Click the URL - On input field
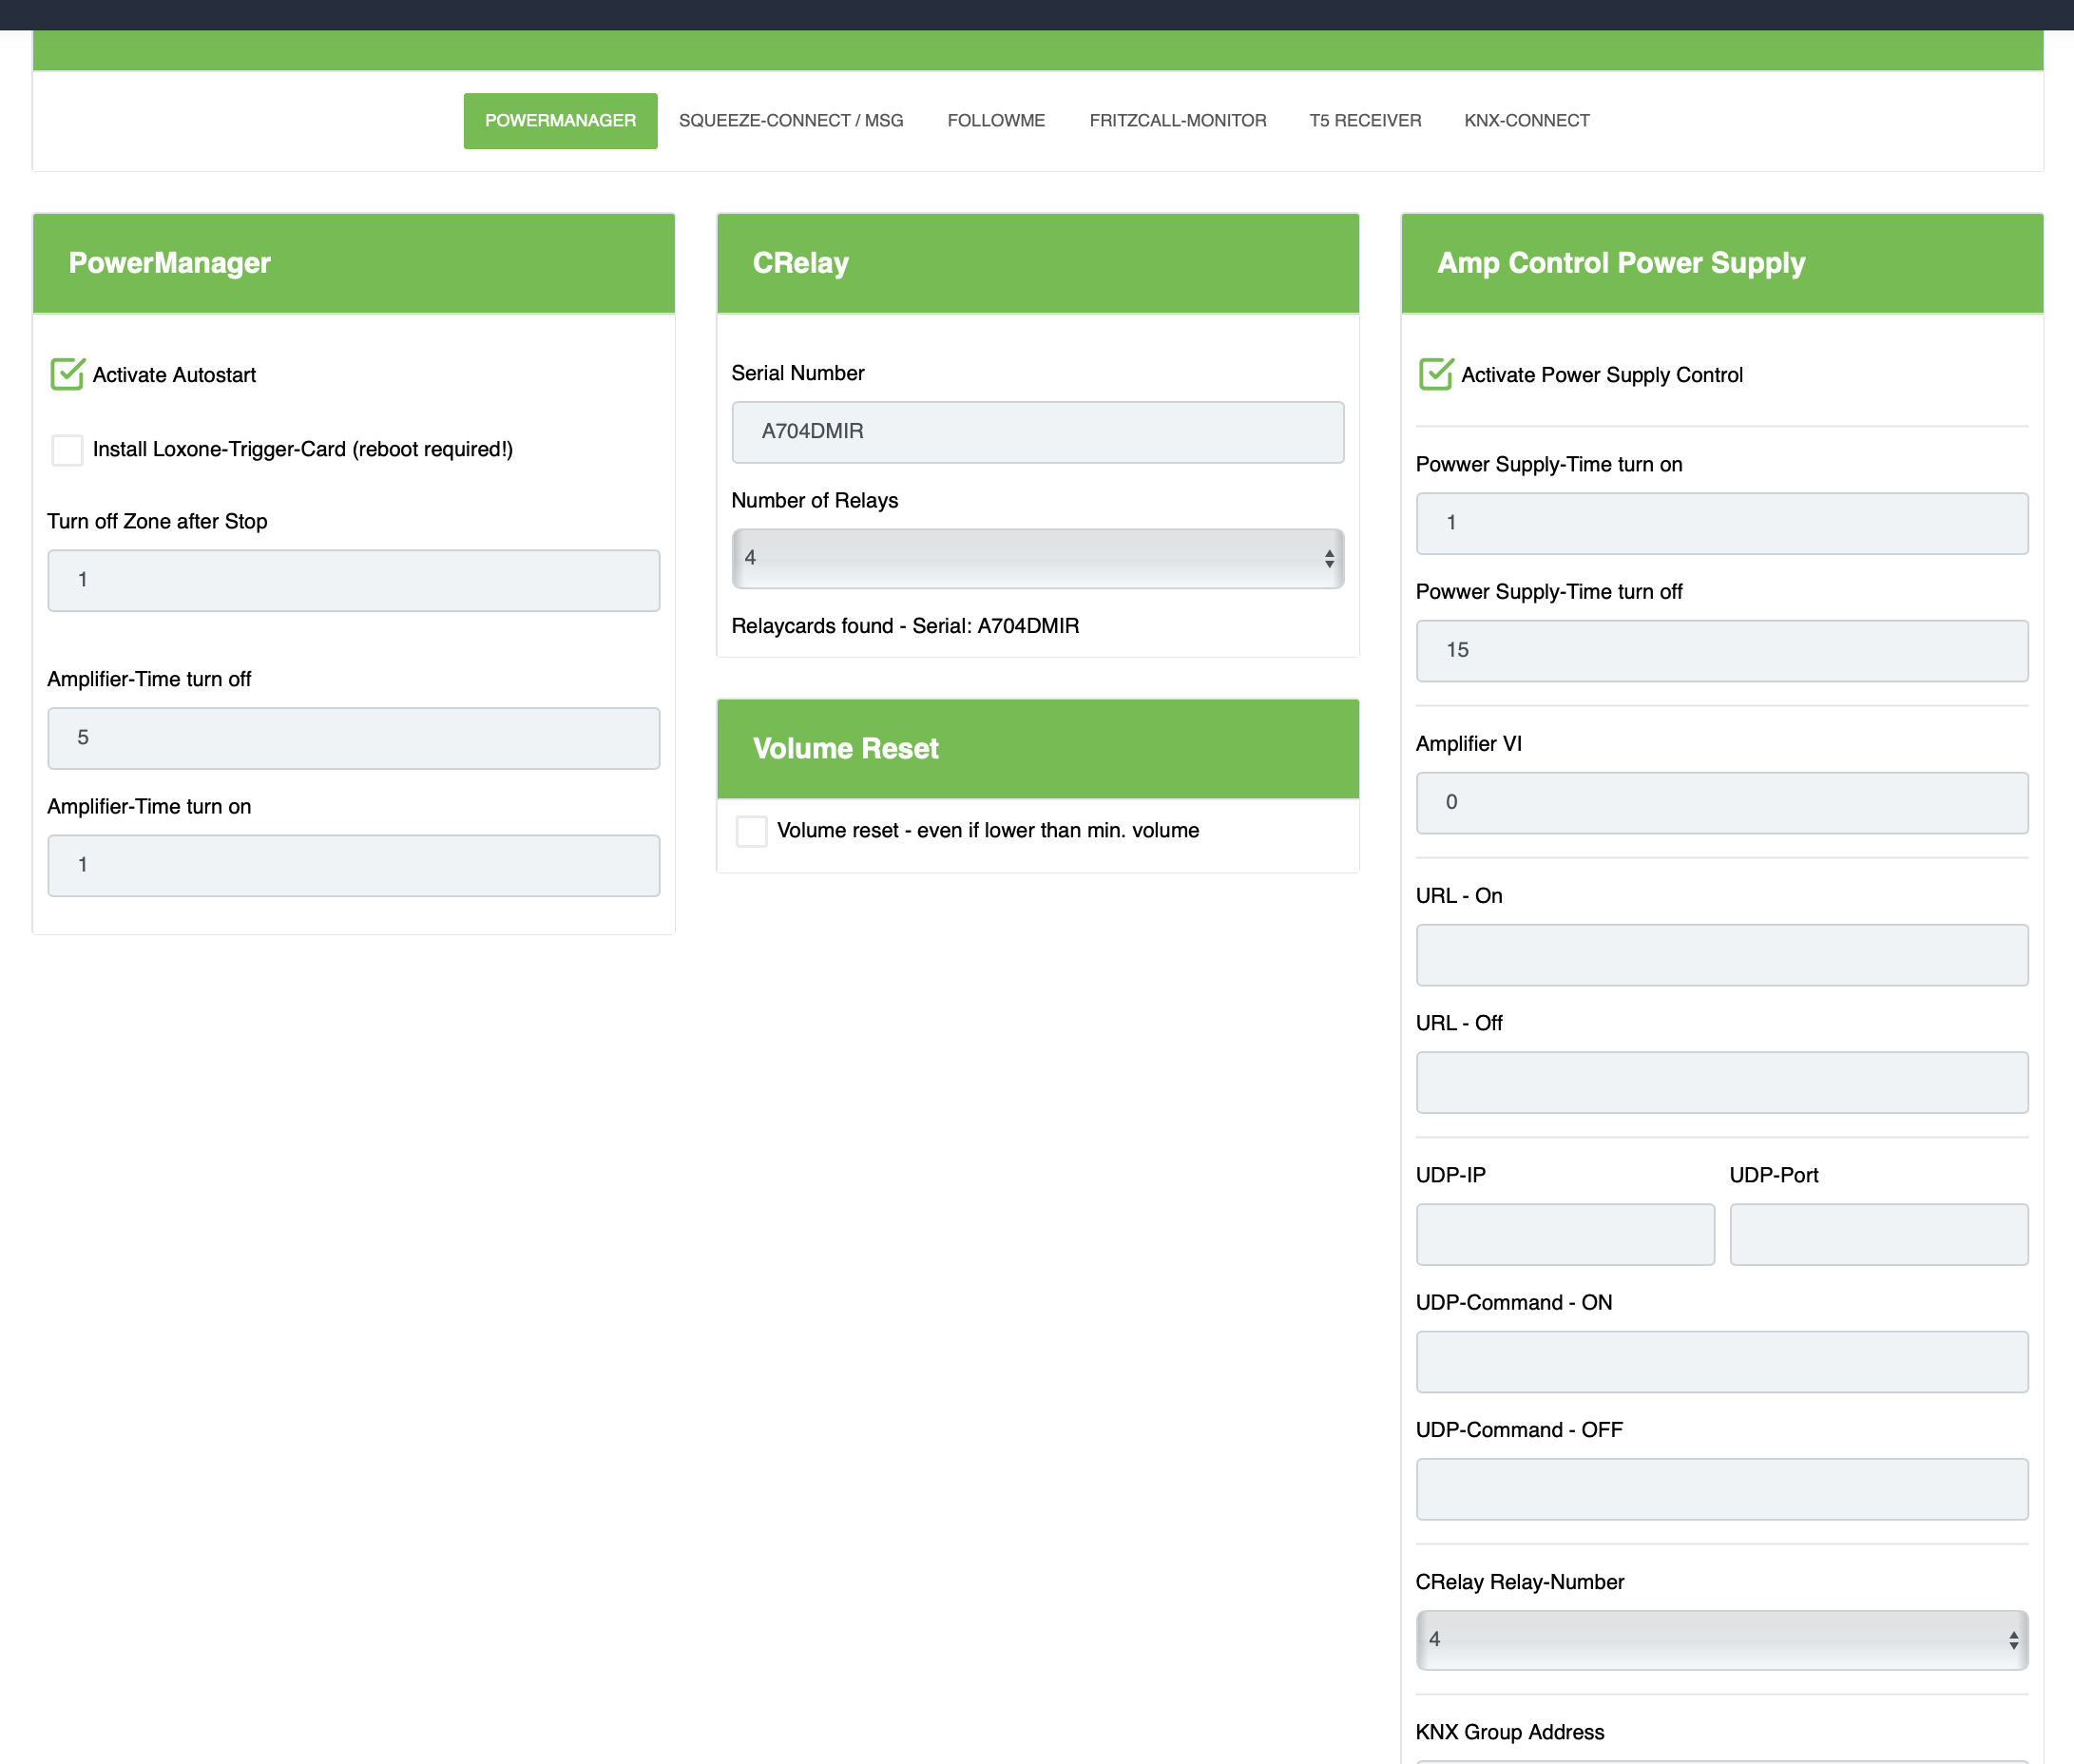This screenshot has height=1764, width=2074. click(1720, 955)
